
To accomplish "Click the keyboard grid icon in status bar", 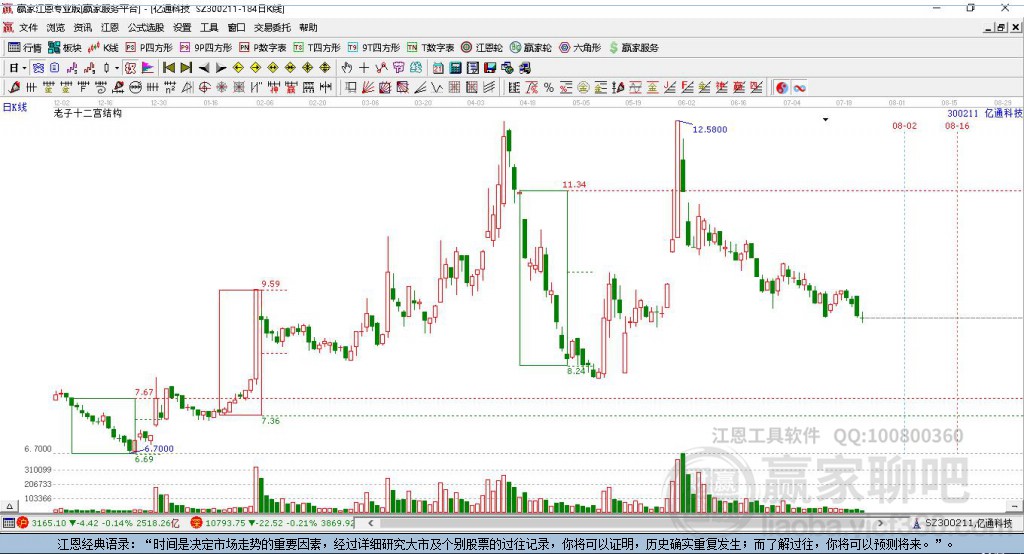I will coord(8,523).
